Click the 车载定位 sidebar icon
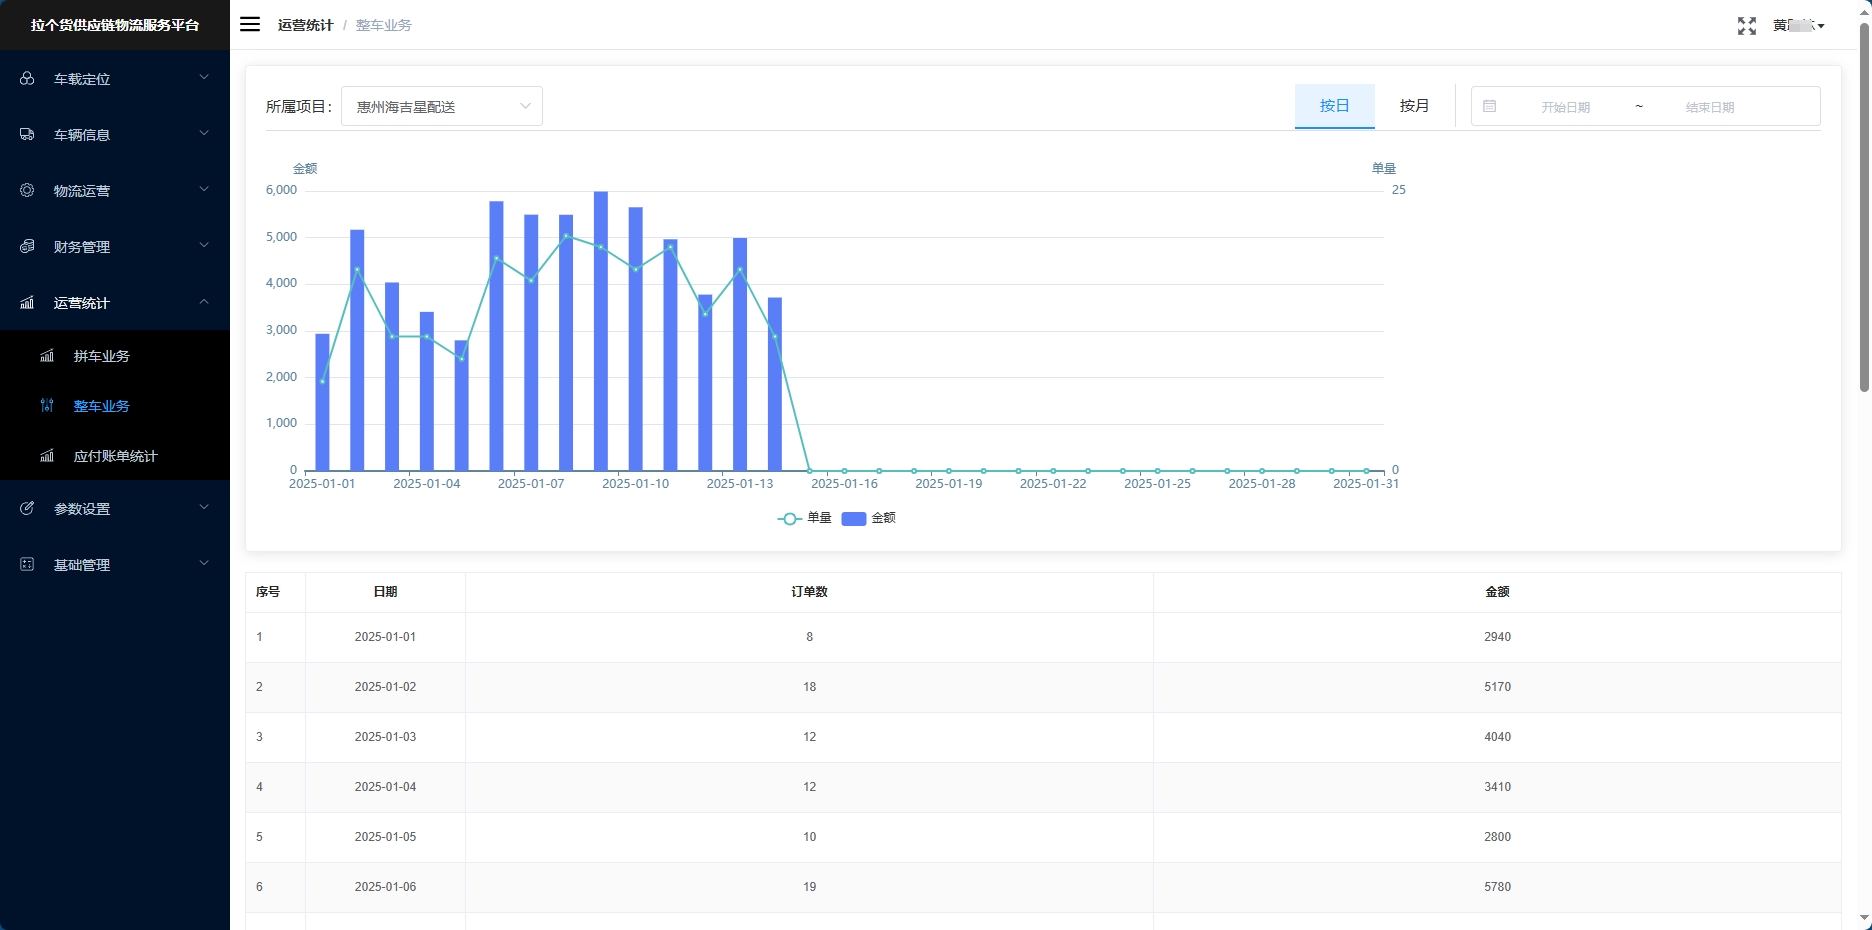 coord(27,78)
